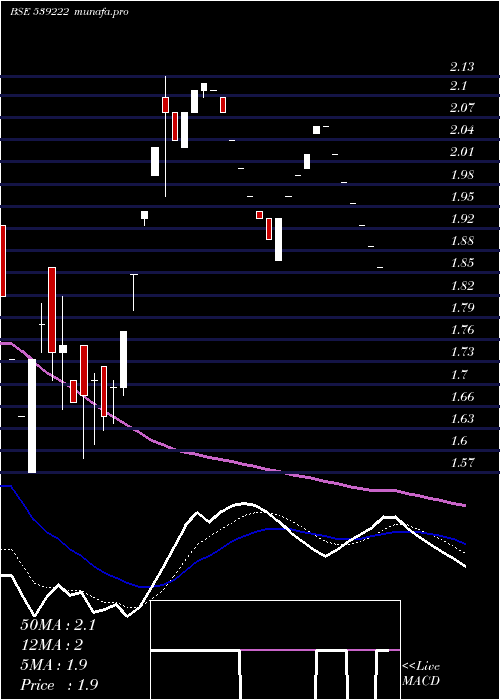The width and height of the screenshot is (500, 700).
Task: Click the 1.76 price axis label
Action: pos(462,330)
